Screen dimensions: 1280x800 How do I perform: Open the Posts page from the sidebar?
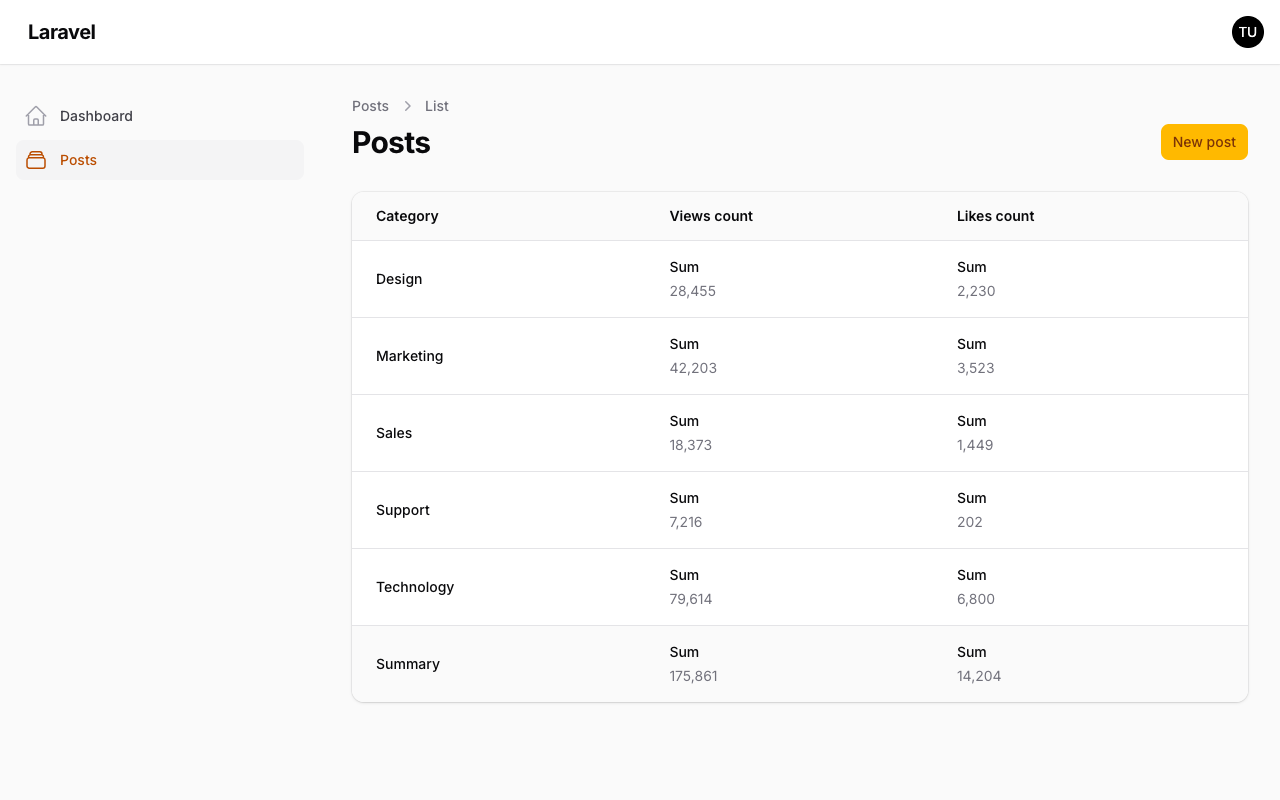click(x=78, y=160)
